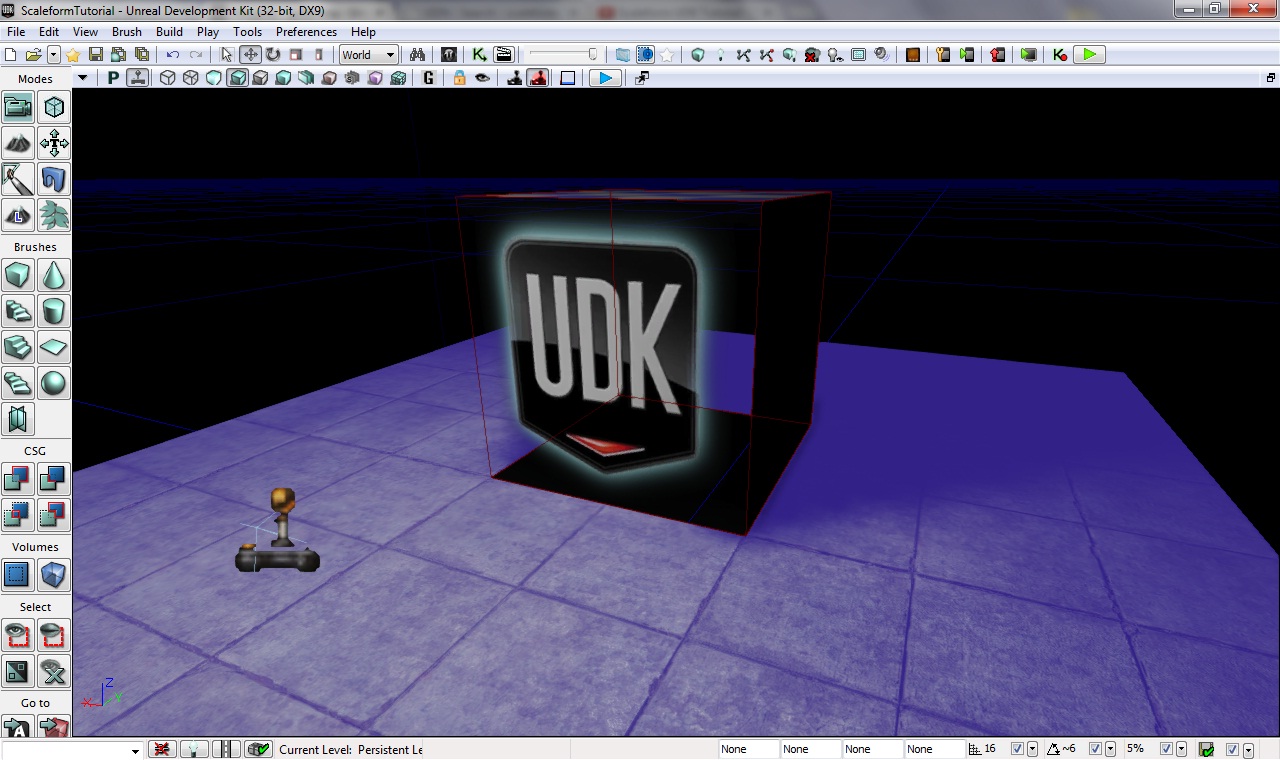Click the CSG Subtract button

pos(54,479)
